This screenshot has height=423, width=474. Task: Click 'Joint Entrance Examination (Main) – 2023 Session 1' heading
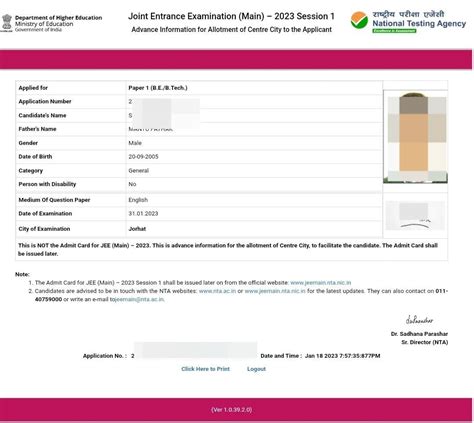231,16
